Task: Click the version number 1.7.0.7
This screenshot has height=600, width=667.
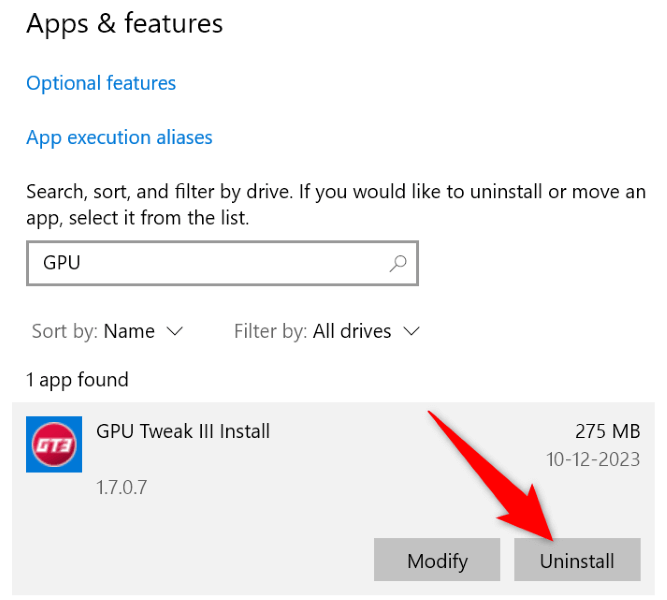Action: click(x=122, y=488)
